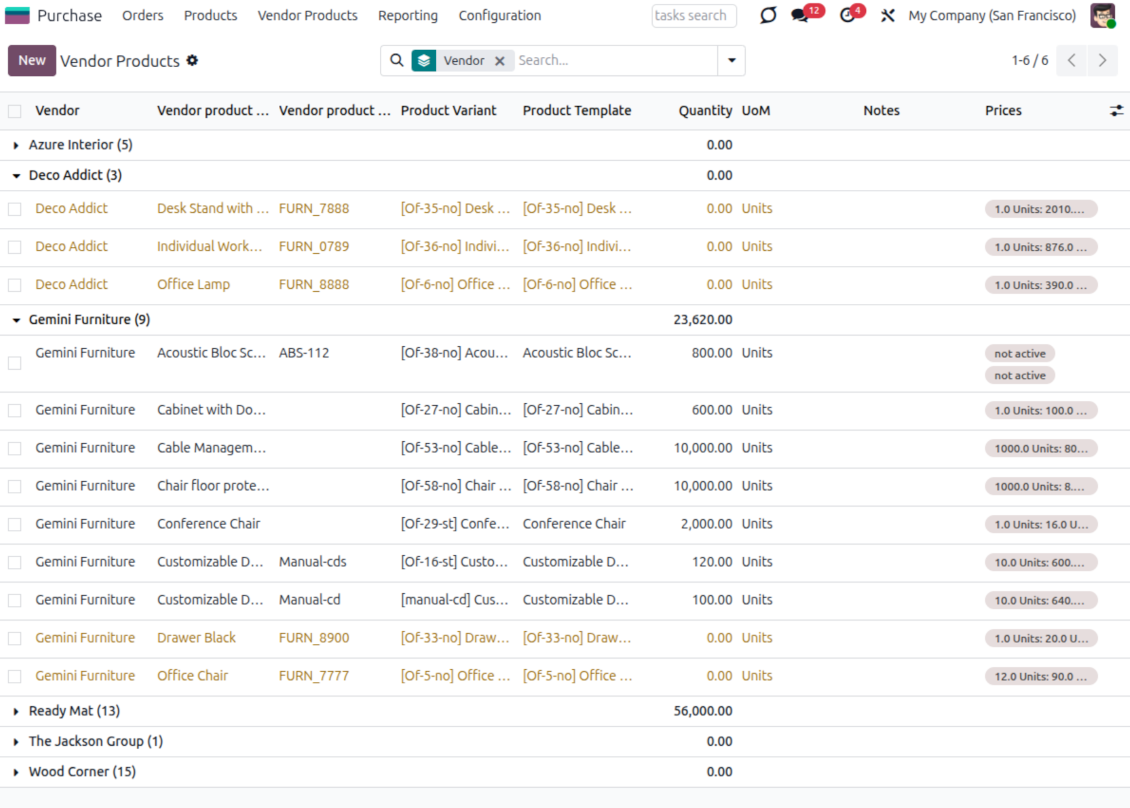1130x808 pixels.
Task: Open the Configuration menu
Action: tap(499, 16)
